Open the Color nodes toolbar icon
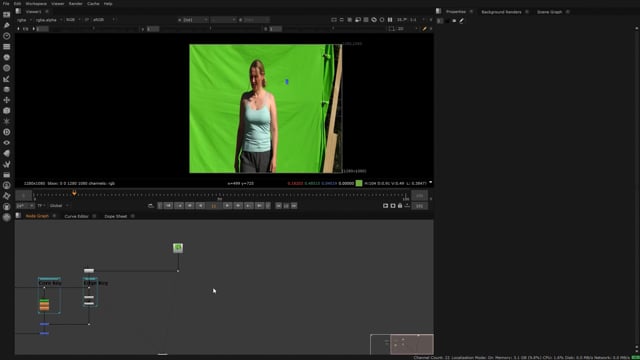The image size is (640, 360). coord(7,58)
